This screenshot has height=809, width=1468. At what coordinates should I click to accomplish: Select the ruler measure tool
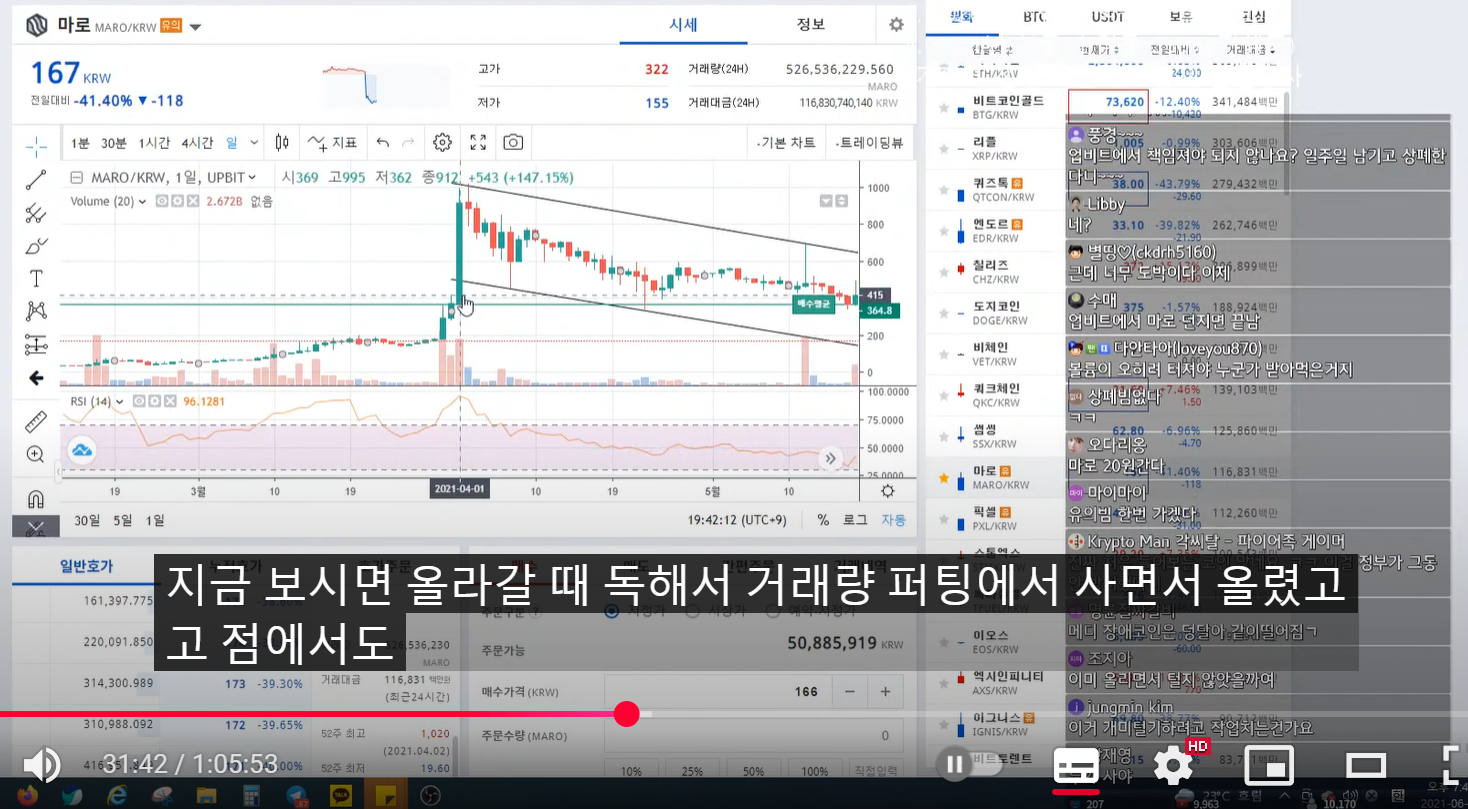[x=36, y=421]
